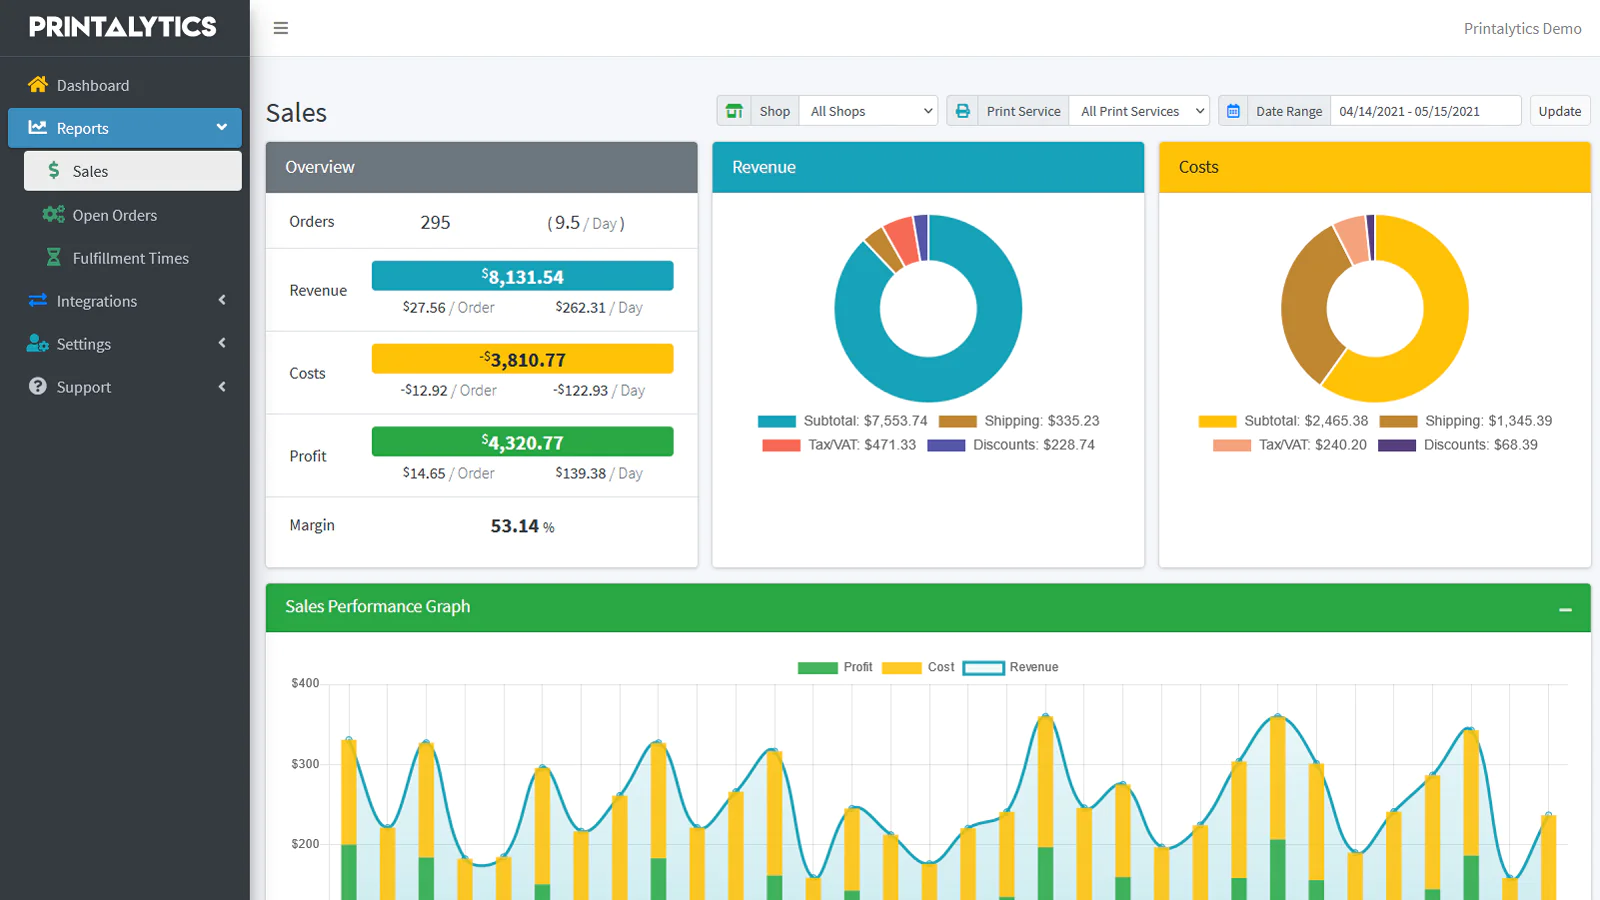Click the $4,320.77 profit bar

522,442
